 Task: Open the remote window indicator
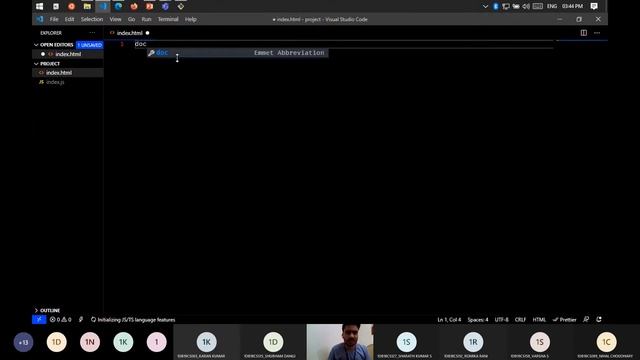[39, 320]
